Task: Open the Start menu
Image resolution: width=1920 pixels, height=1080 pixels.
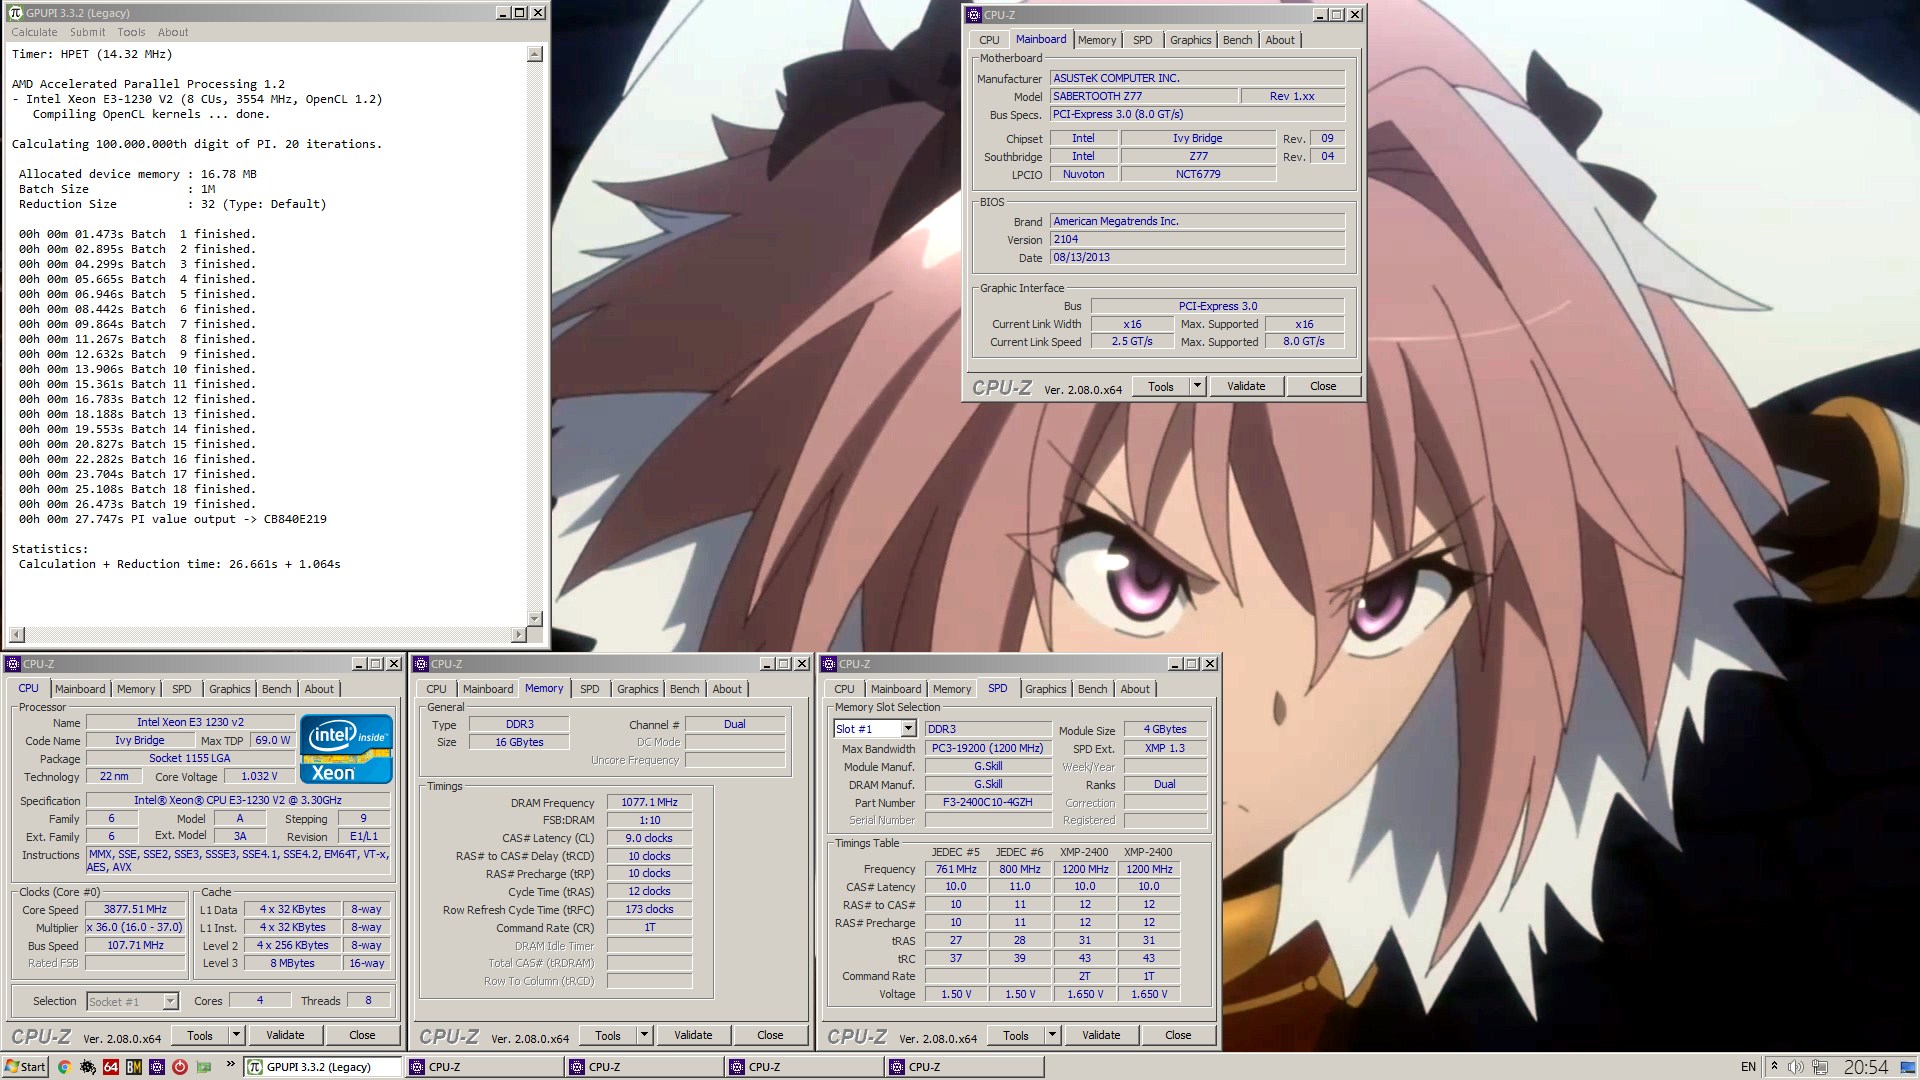Action: click(x=25, y=1067)
